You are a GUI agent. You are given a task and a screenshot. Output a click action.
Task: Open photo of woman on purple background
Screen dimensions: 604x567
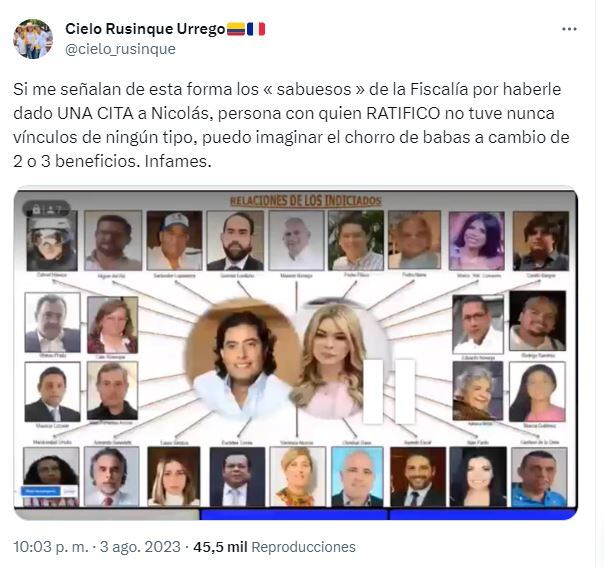(476, 240)
